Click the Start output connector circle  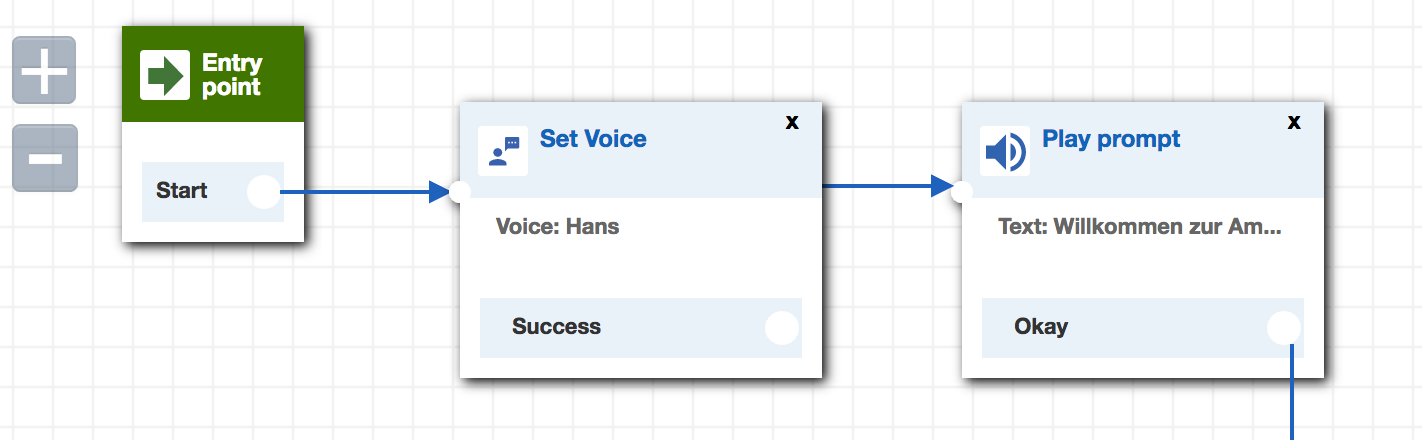click(264, 191)
